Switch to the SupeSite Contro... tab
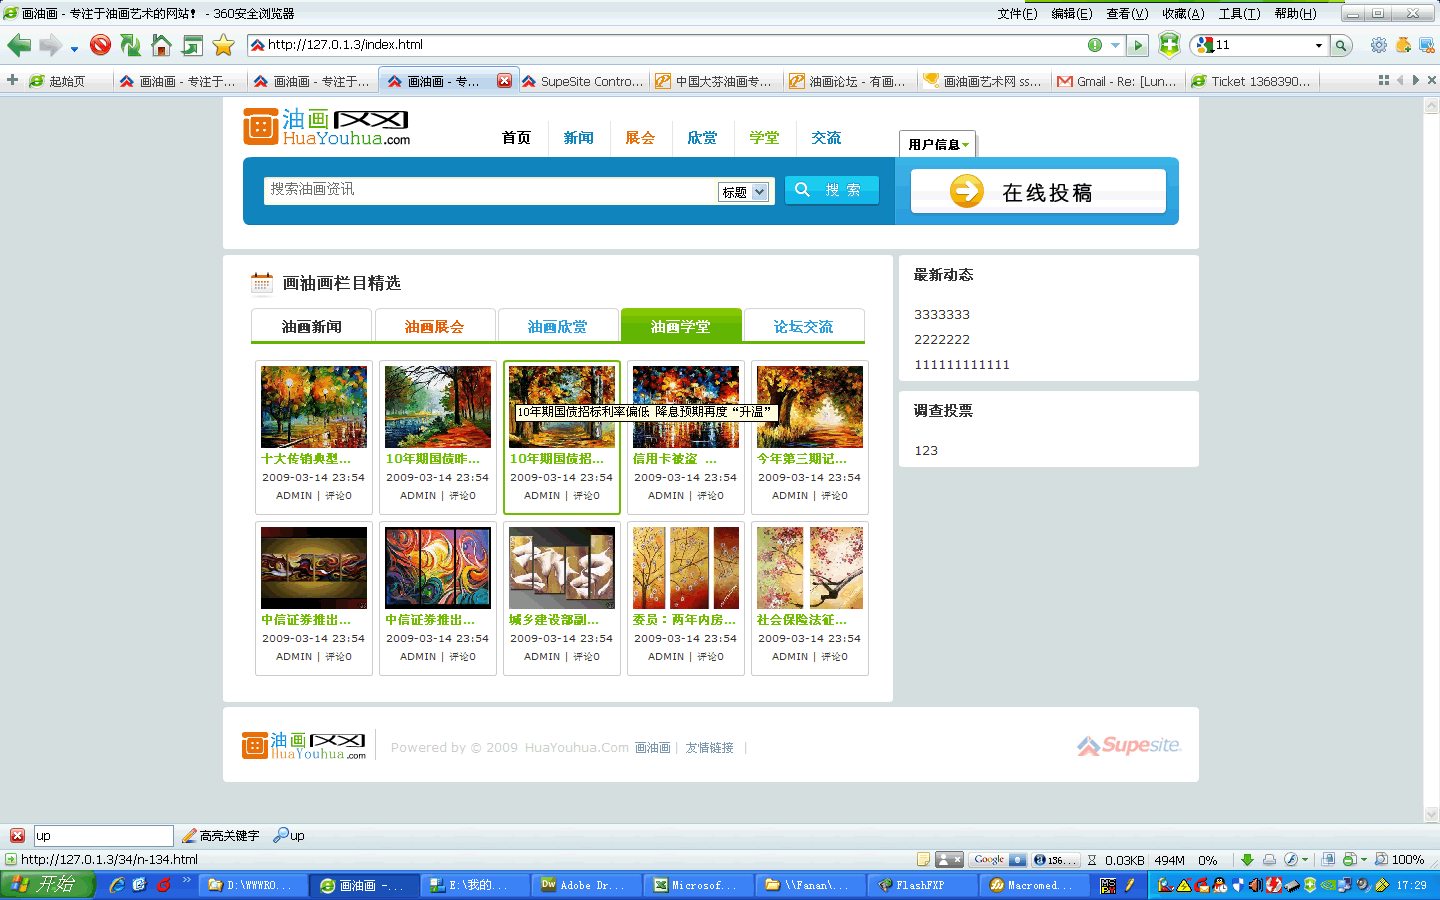 pyautogui.click(x=583, y=81)
